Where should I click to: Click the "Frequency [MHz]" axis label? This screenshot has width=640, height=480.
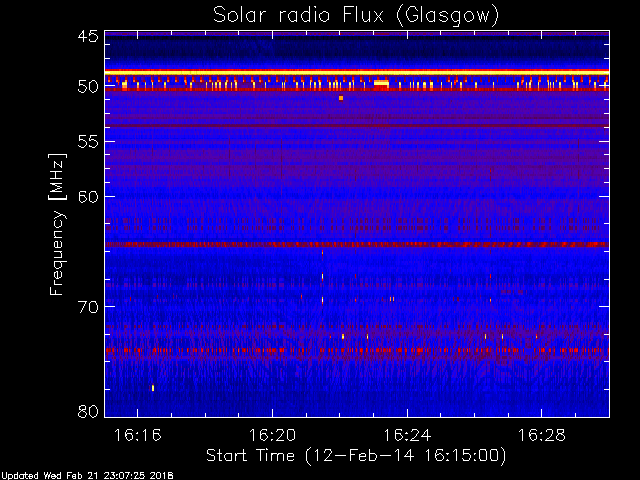(x=57, y=224)
